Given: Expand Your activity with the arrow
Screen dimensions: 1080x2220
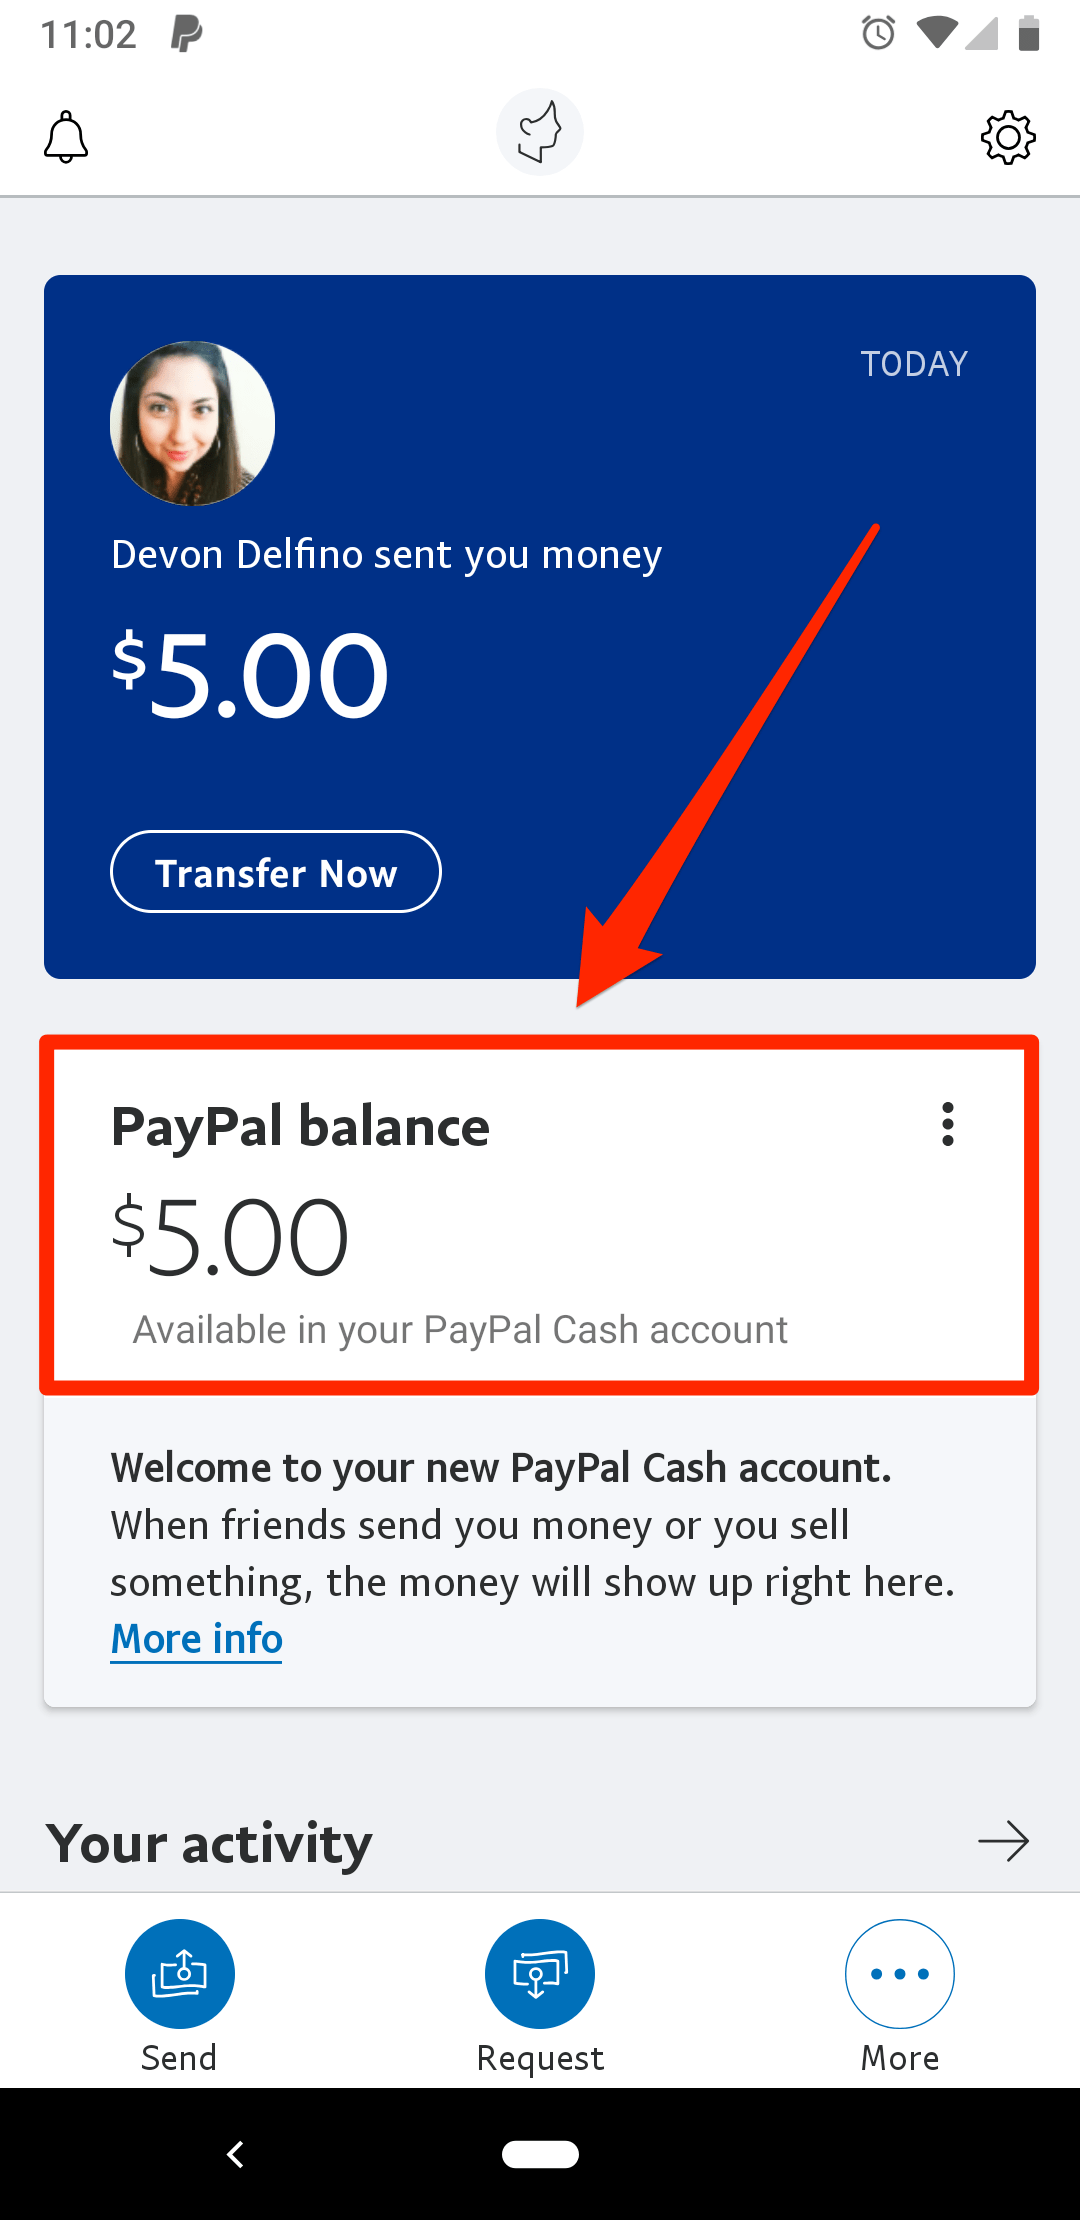Looking at the screenshot, I should (1003, 1841).
